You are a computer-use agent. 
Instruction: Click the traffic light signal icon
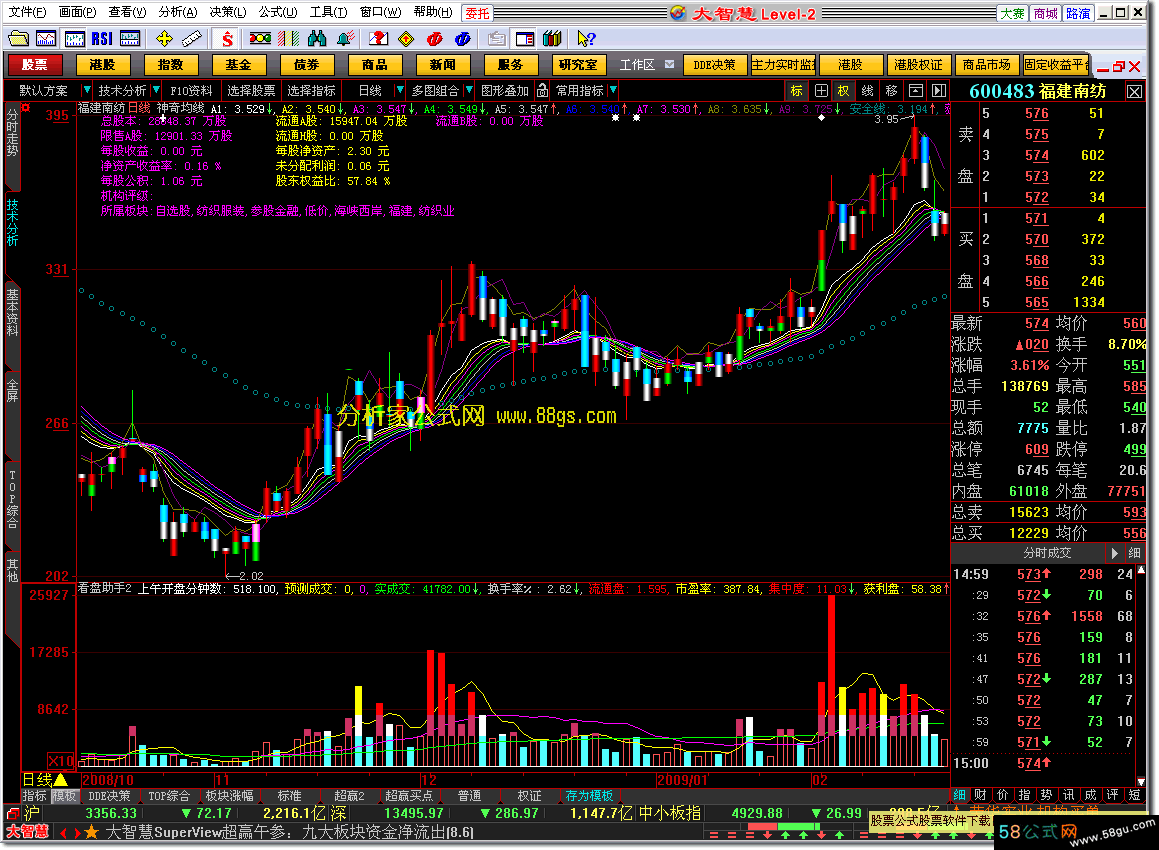tap(260, 38)
